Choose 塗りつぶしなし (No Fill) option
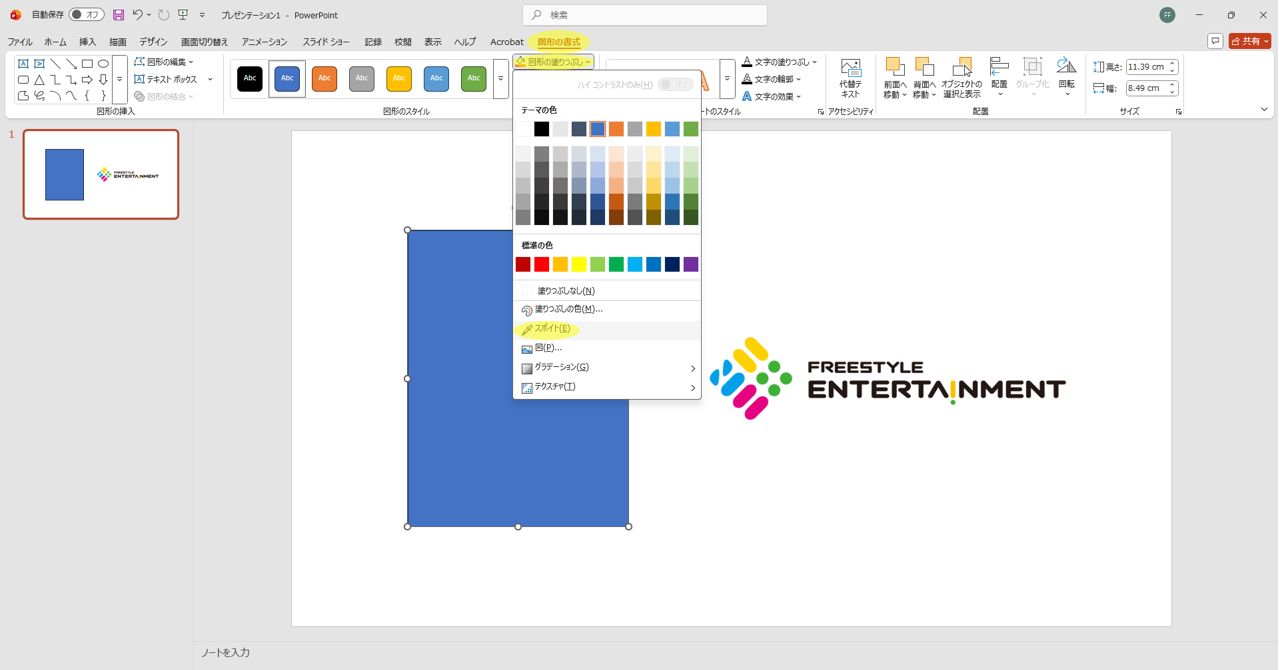 tap(565, 291)
